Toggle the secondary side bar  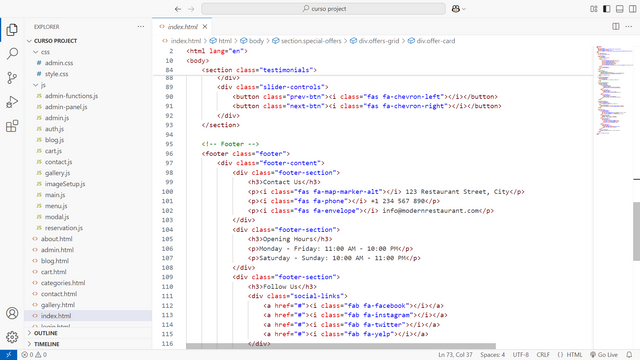632,9
